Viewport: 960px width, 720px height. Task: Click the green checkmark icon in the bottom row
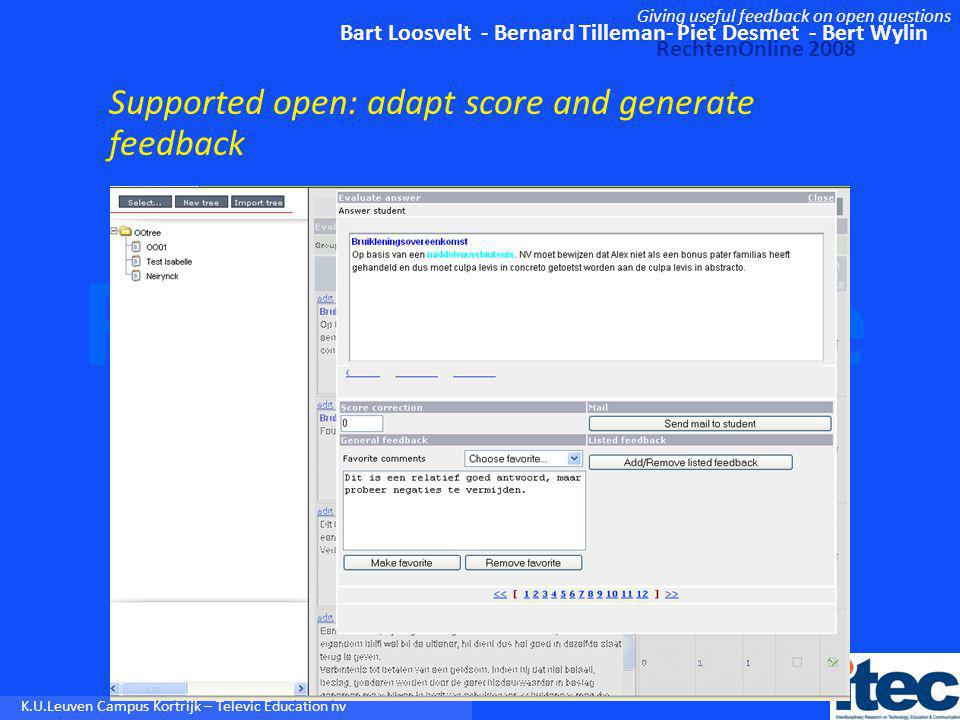833,662
